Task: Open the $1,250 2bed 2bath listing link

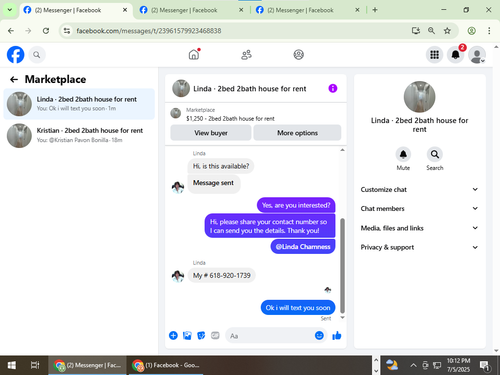Action: tap(230, 118)
